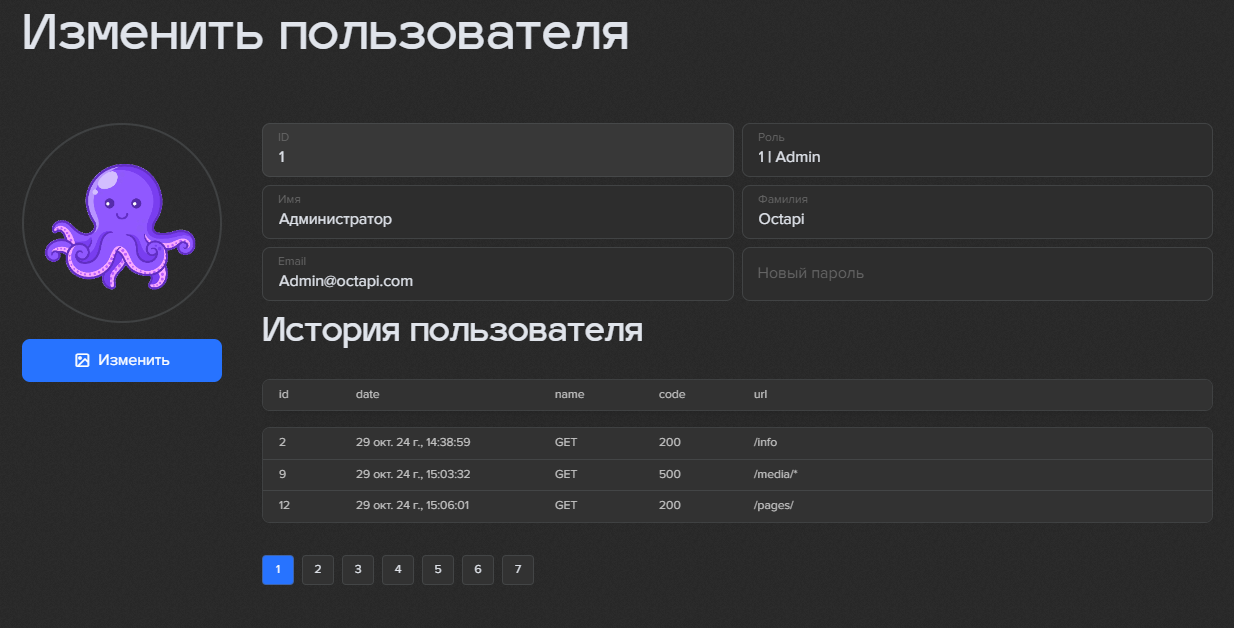The height and width of the screenshot is (628, 1234).
Task: Click the image icon in Изменить button
Action: pyautogui.click(x=82, y=360)
